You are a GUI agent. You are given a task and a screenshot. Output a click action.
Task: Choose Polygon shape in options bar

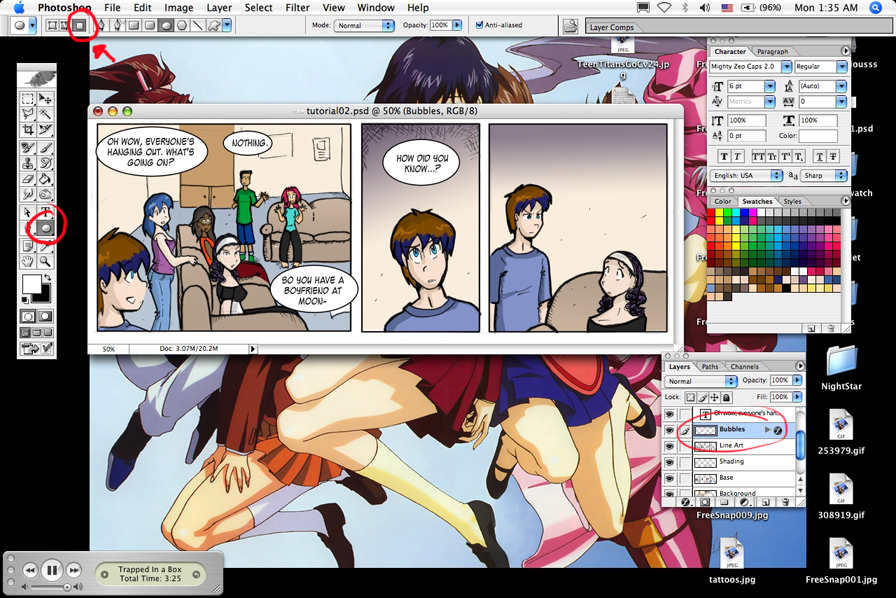click(182, 25)
